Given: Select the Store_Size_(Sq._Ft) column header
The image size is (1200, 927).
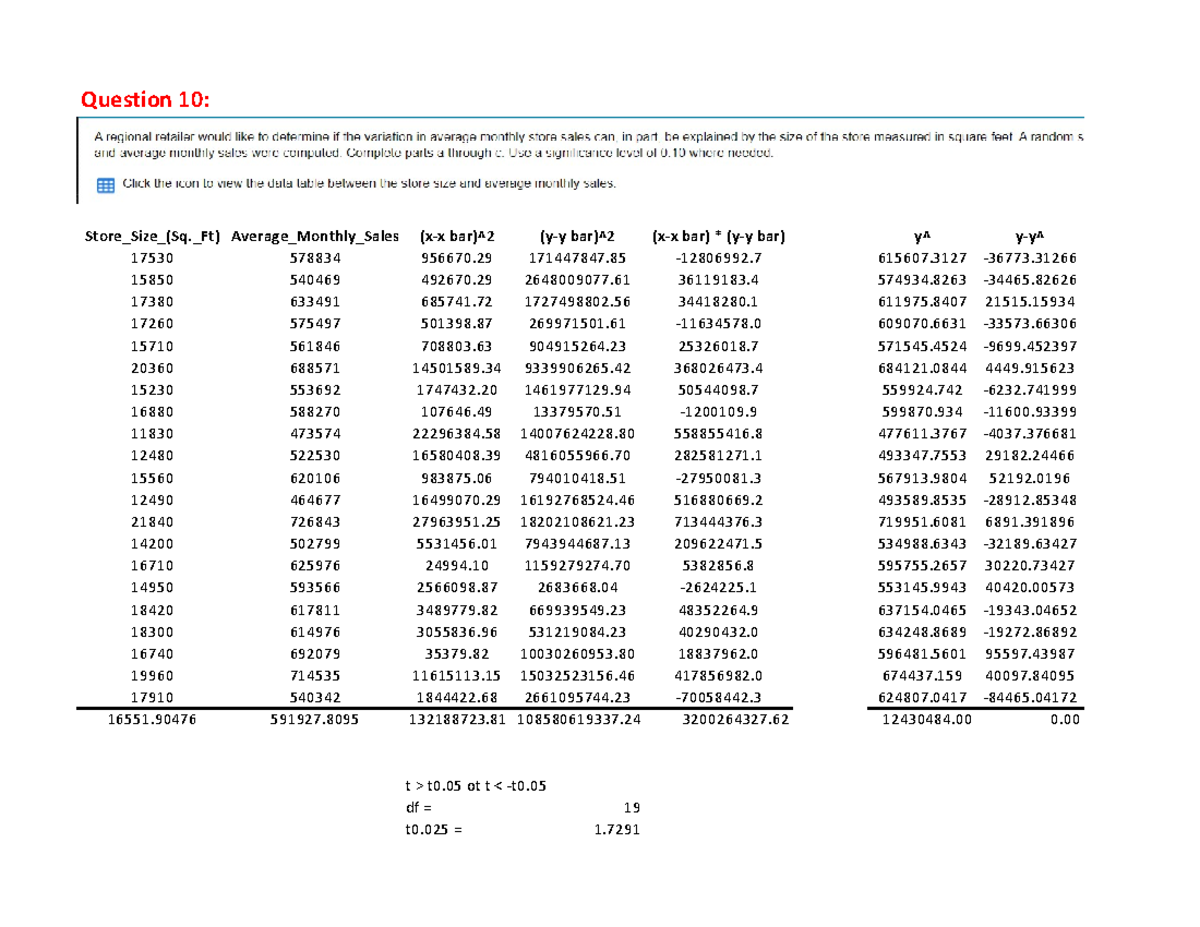Looking at the screenshot, I should click(152, 236).
